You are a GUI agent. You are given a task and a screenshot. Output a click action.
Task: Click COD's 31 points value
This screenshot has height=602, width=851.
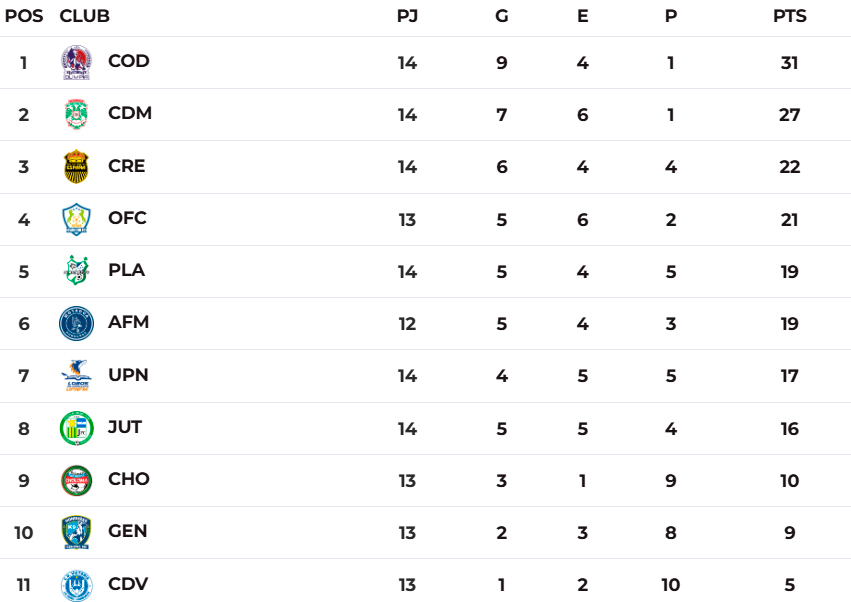tap(789, 62)
